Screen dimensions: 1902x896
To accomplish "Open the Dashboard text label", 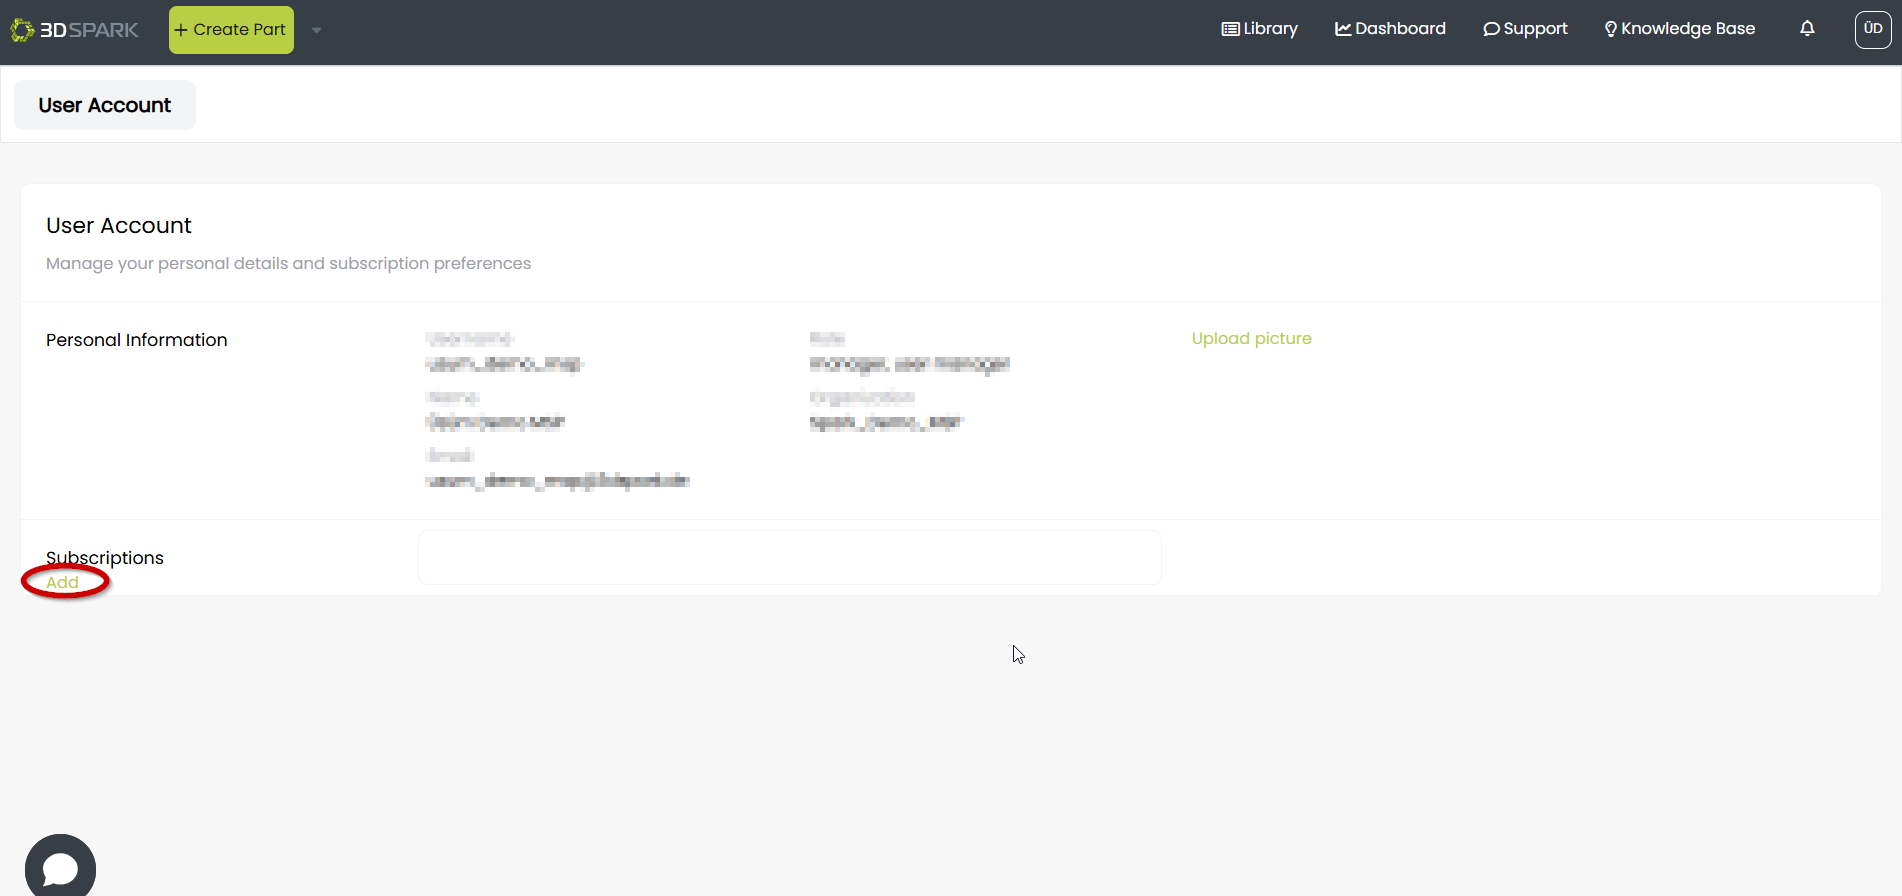I will pos(1400,29).
